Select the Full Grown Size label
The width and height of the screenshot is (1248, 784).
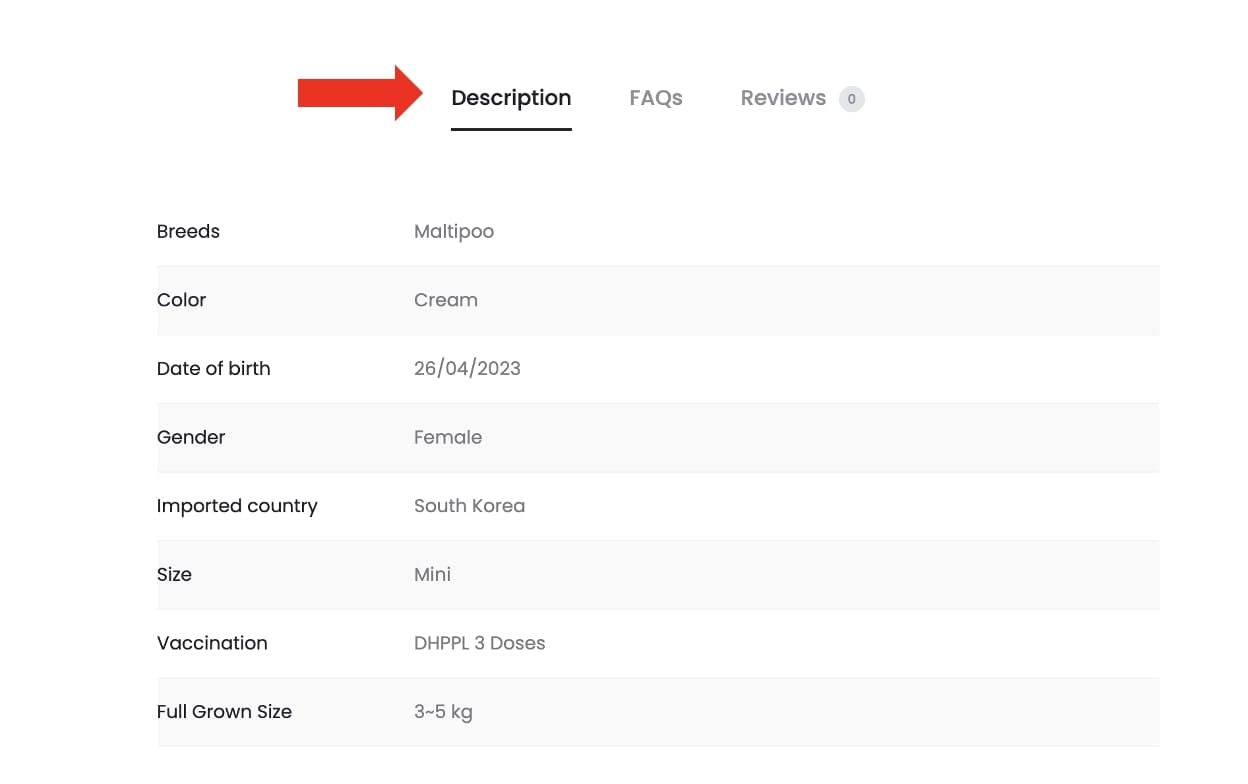224,712
